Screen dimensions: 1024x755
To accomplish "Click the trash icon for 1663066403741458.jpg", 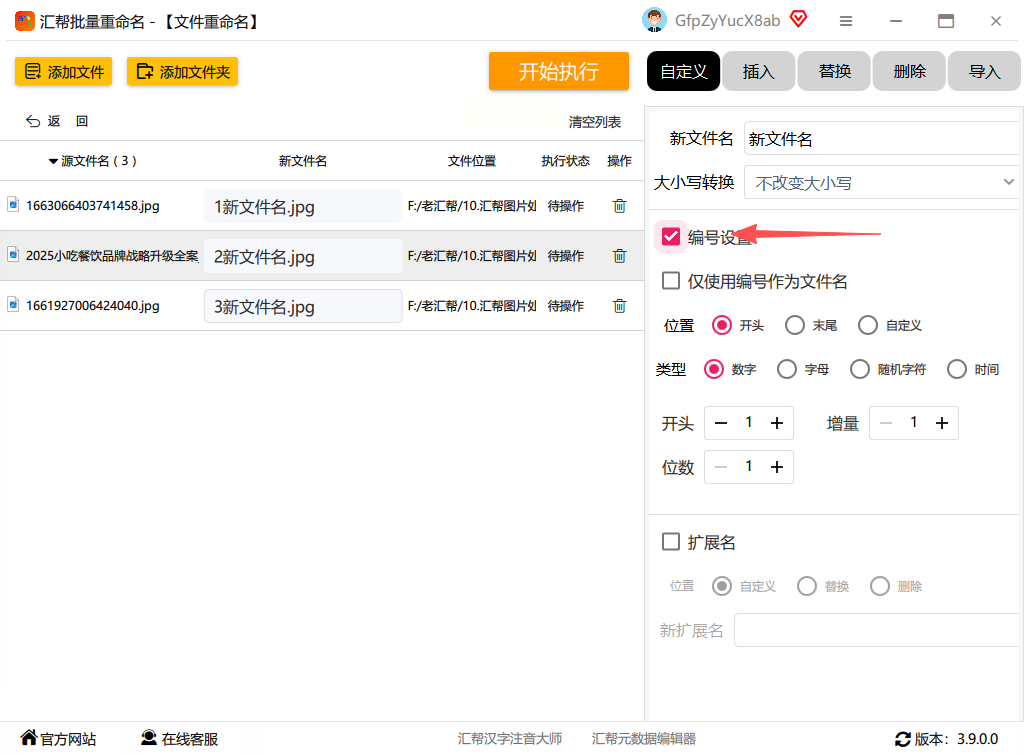I will coord(619,206).
